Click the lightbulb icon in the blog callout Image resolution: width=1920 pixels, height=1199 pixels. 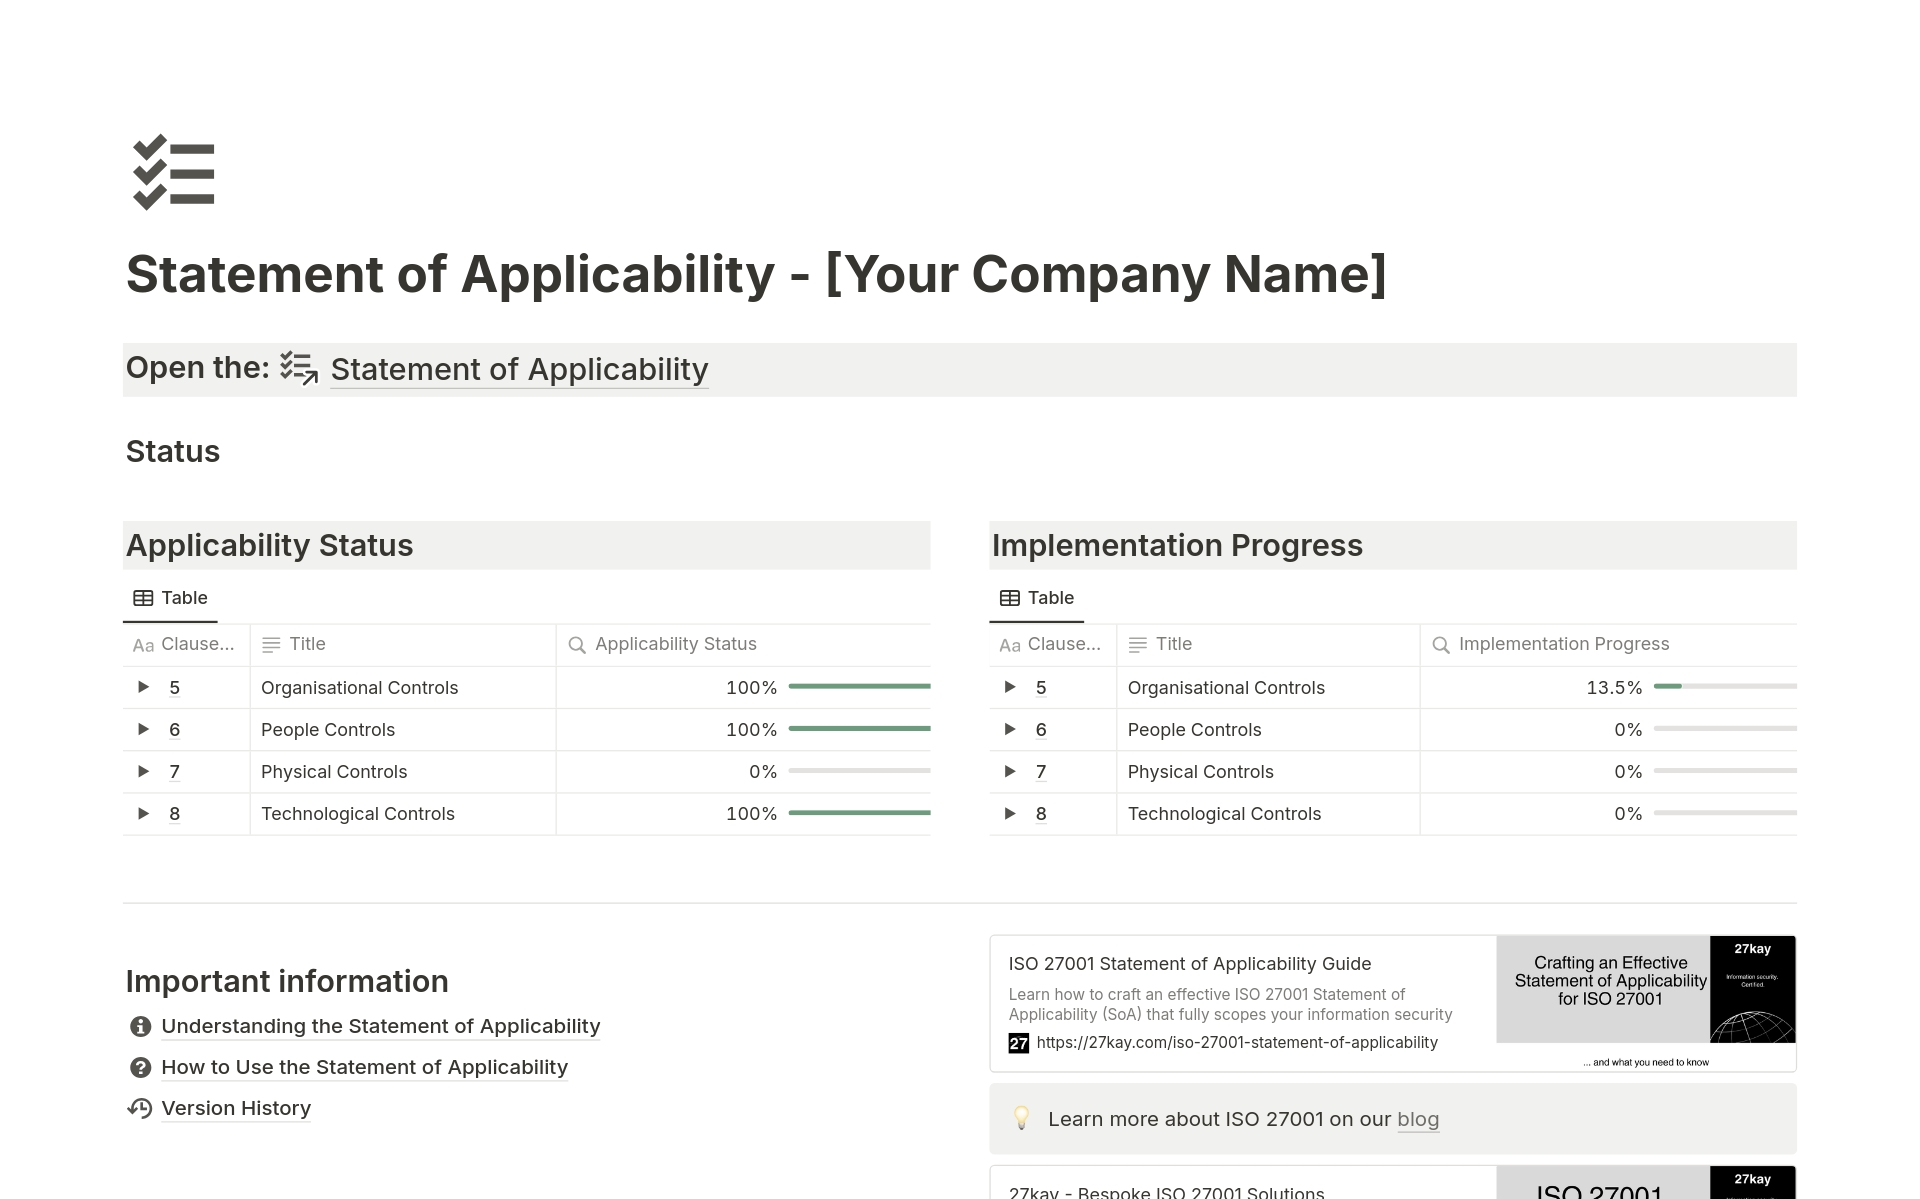click(1021, 1119)
